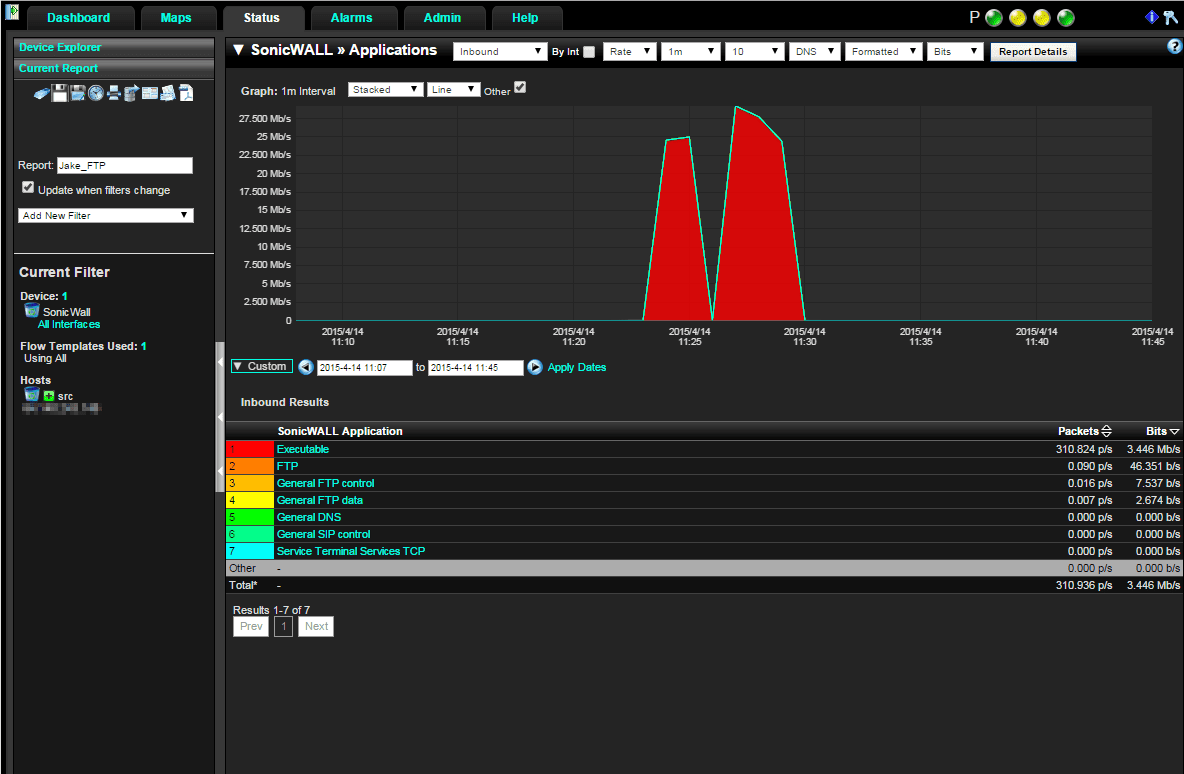Open the Service Terminal Services TCP link
This screenshot has width=1184, height=774.
tap(351, 550)
